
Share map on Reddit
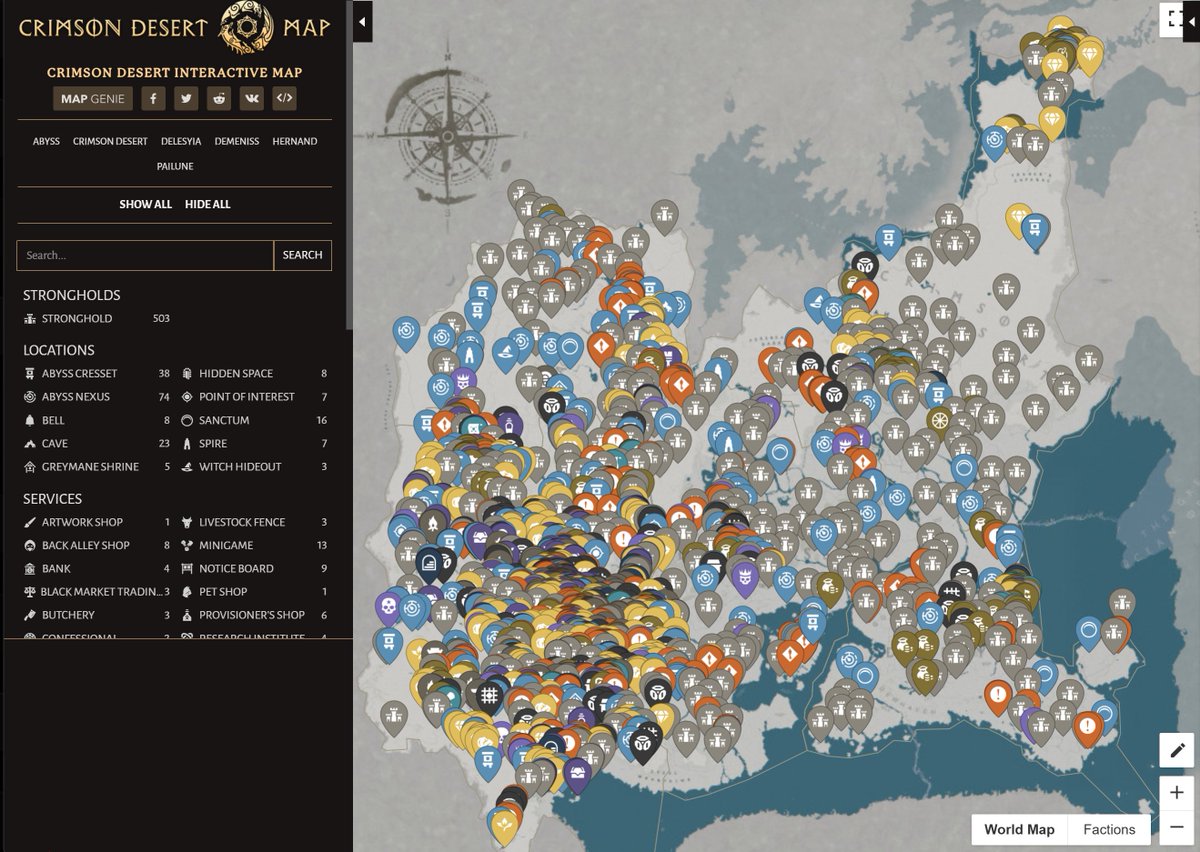click(x=219, y=99)
